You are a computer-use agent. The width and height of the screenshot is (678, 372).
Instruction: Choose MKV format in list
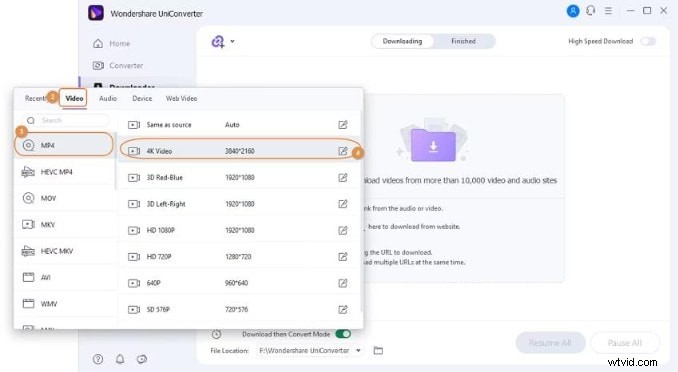click(65, 224)
